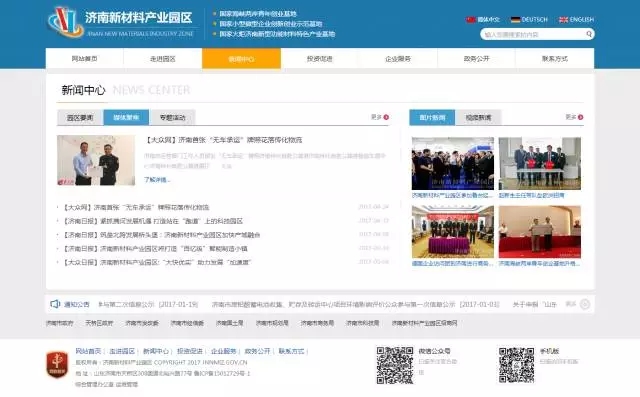Click the site logo in the header
The height and width of the screenshot is (397, 640).
65,22
